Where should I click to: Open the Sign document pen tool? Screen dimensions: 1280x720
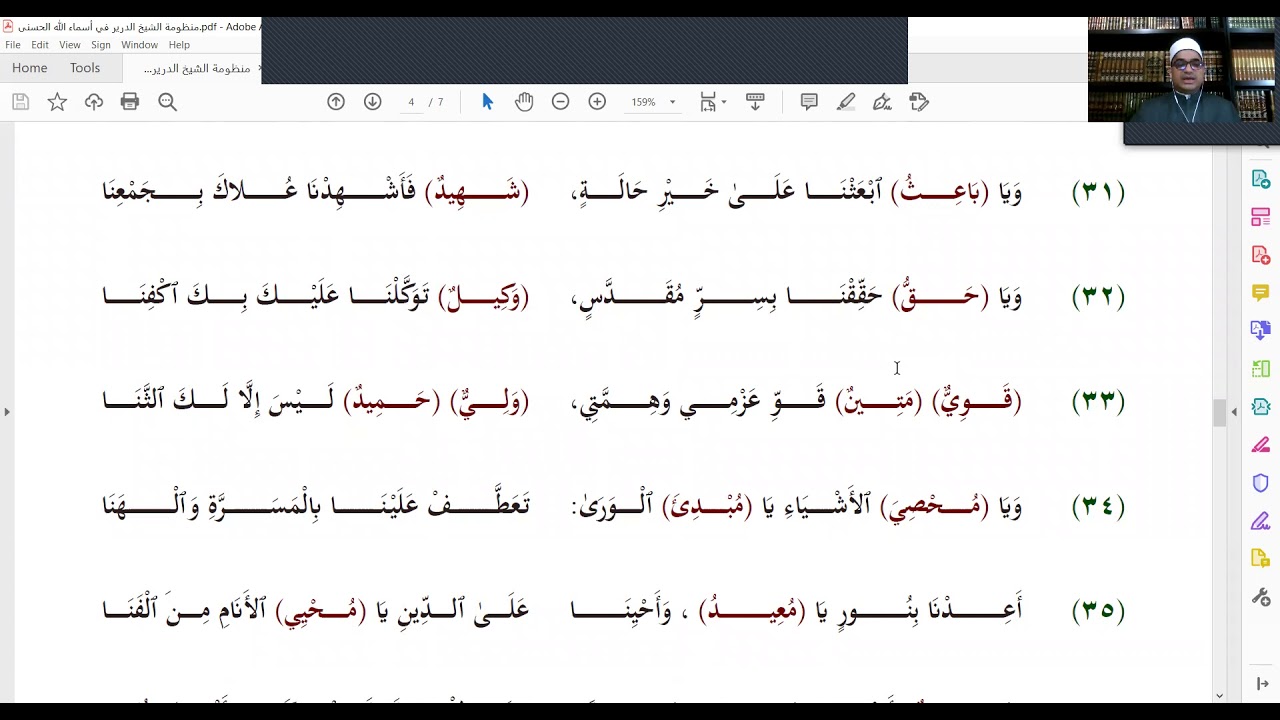point(882,102)
